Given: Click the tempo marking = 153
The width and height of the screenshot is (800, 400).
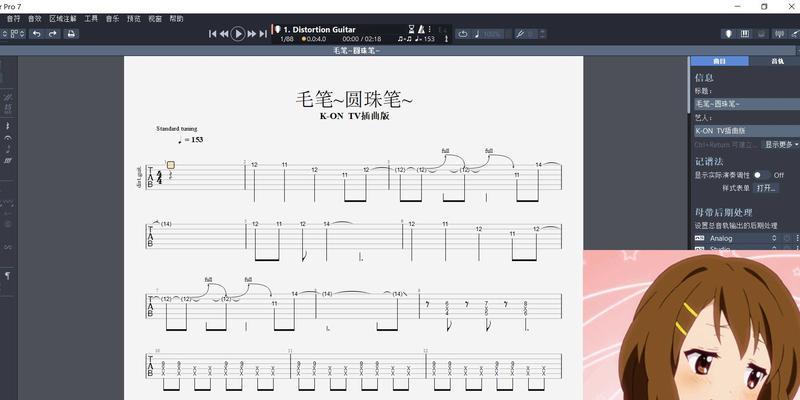Looking at the screenshot, I should pos(191,140).
